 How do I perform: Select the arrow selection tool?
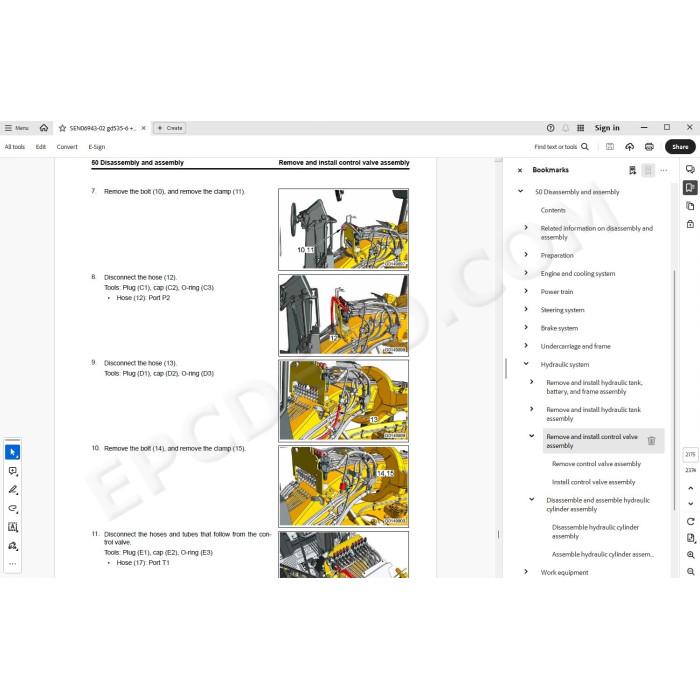tap(12, 452)
